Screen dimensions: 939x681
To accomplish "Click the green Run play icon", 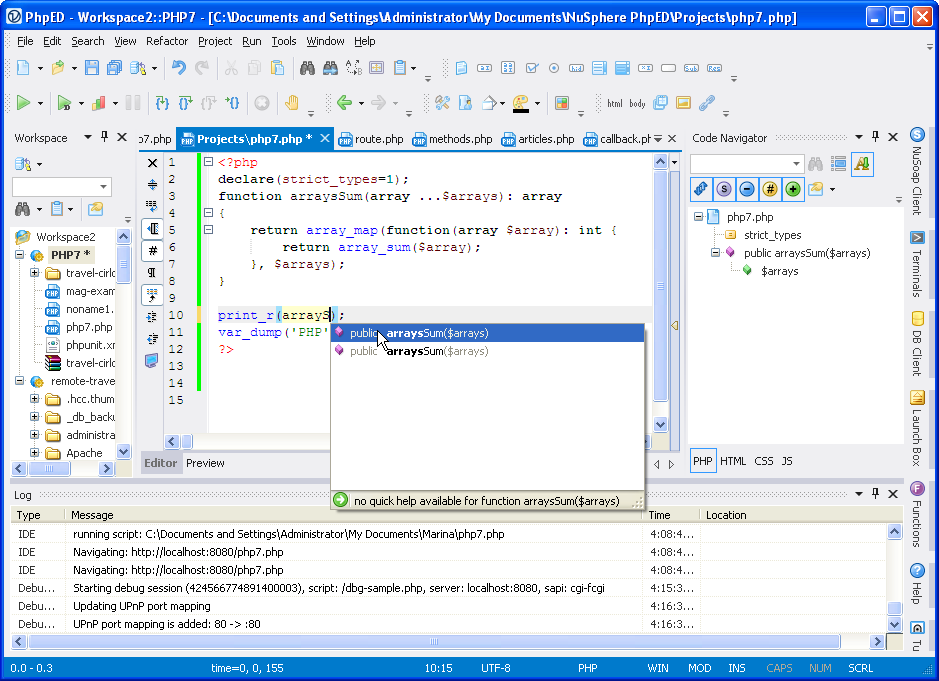I will (x=23, y=103).
